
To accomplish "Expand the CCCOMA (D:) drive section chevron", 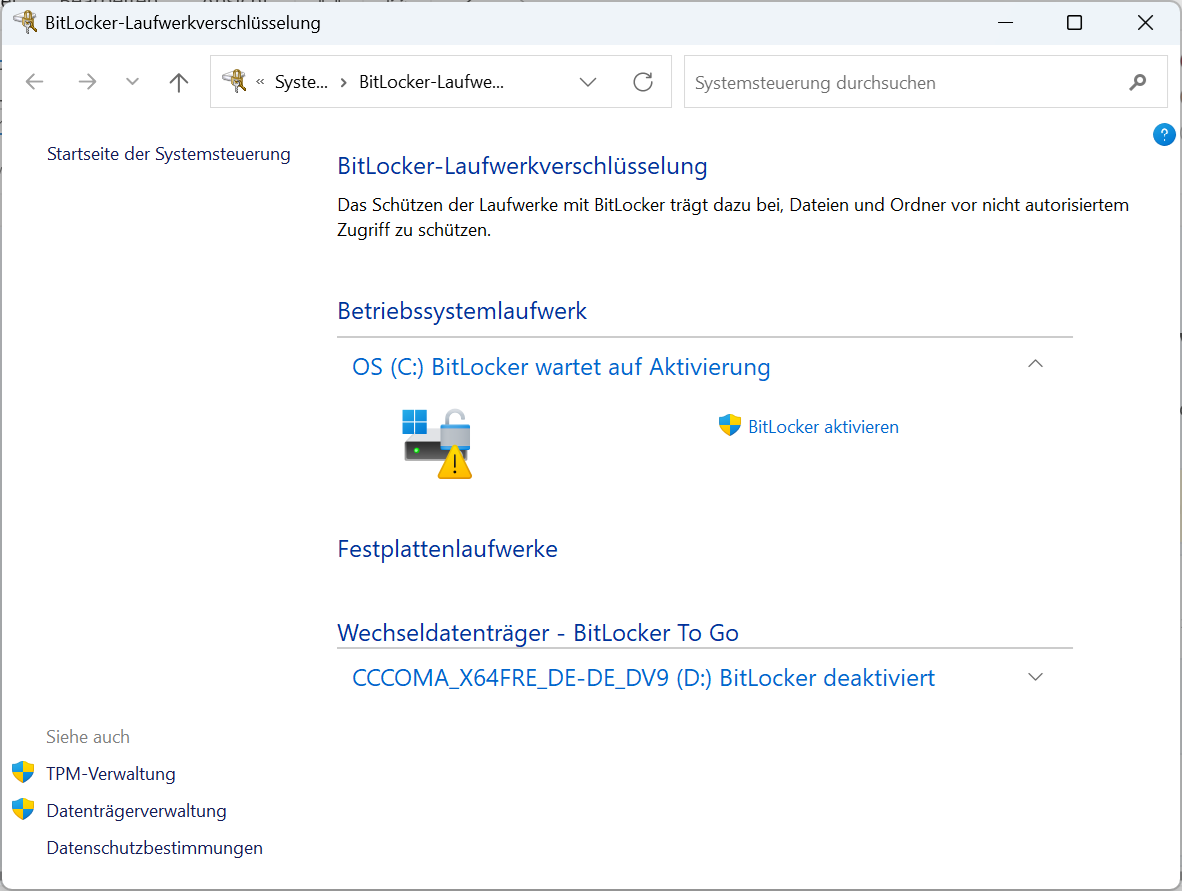I will click(1036, 677).
